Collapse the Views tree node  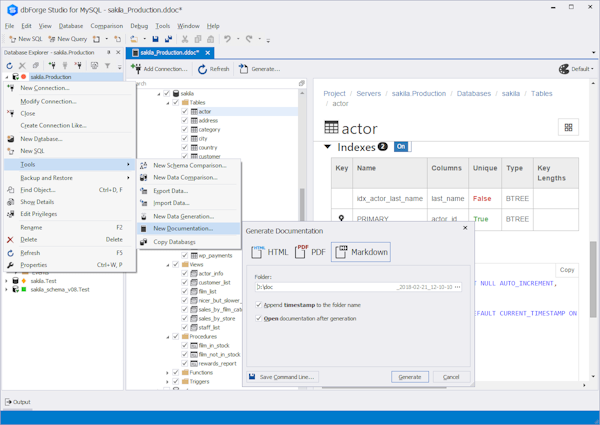168,265
